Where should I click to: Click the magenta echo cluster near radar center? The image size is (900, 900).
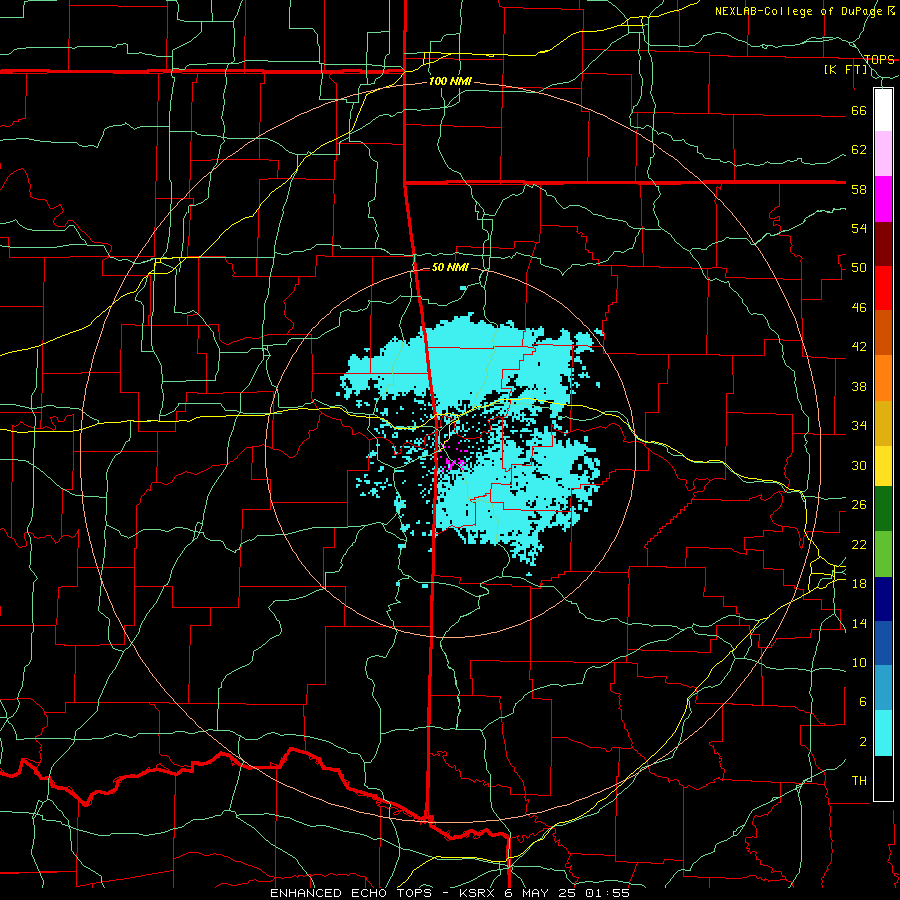tap(456, 463)
